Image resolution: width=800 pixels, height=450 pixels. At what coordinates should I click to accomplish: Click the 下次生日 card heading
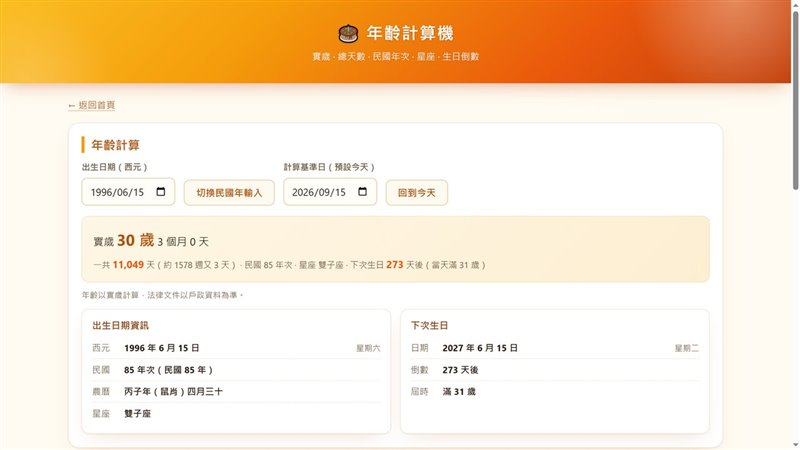(x=429, y=326)
